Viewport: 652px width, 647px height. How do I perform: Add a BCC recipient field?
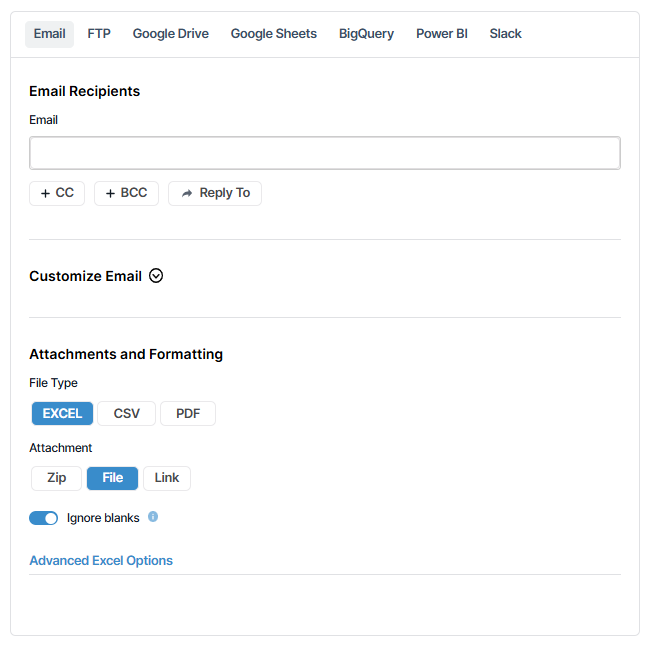pos(126,193)
